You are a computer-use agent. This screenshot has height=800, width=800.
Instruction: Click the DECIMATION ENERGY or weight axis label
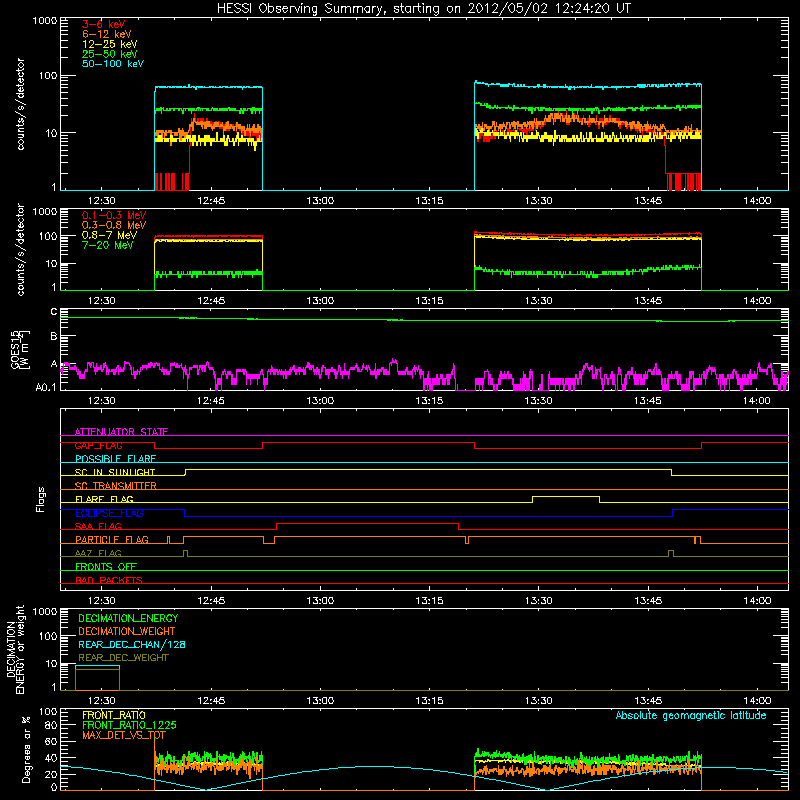point(15,649)
